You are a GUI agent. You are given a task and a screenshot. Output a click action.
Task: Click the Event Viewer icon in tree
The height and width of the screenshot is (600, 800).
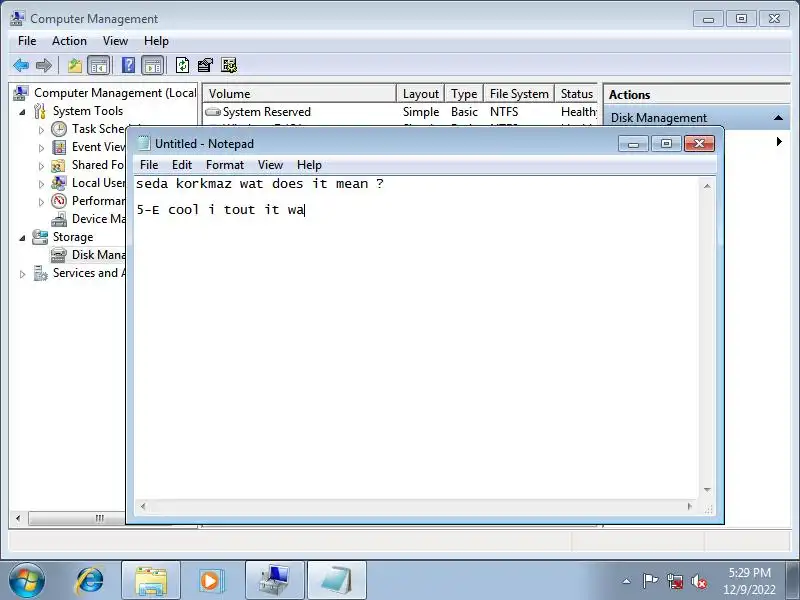tap(59, 147)
